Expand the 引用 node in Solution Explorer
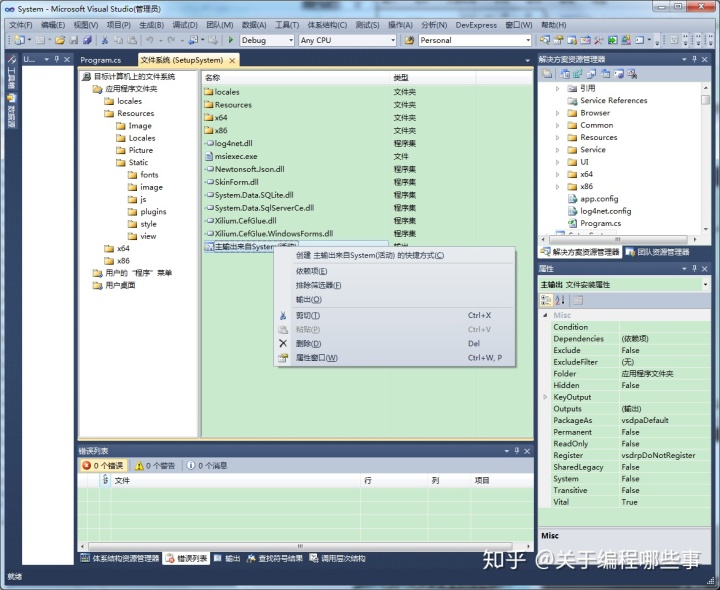Viewport: 720px width, 590px height. point(557,88)
